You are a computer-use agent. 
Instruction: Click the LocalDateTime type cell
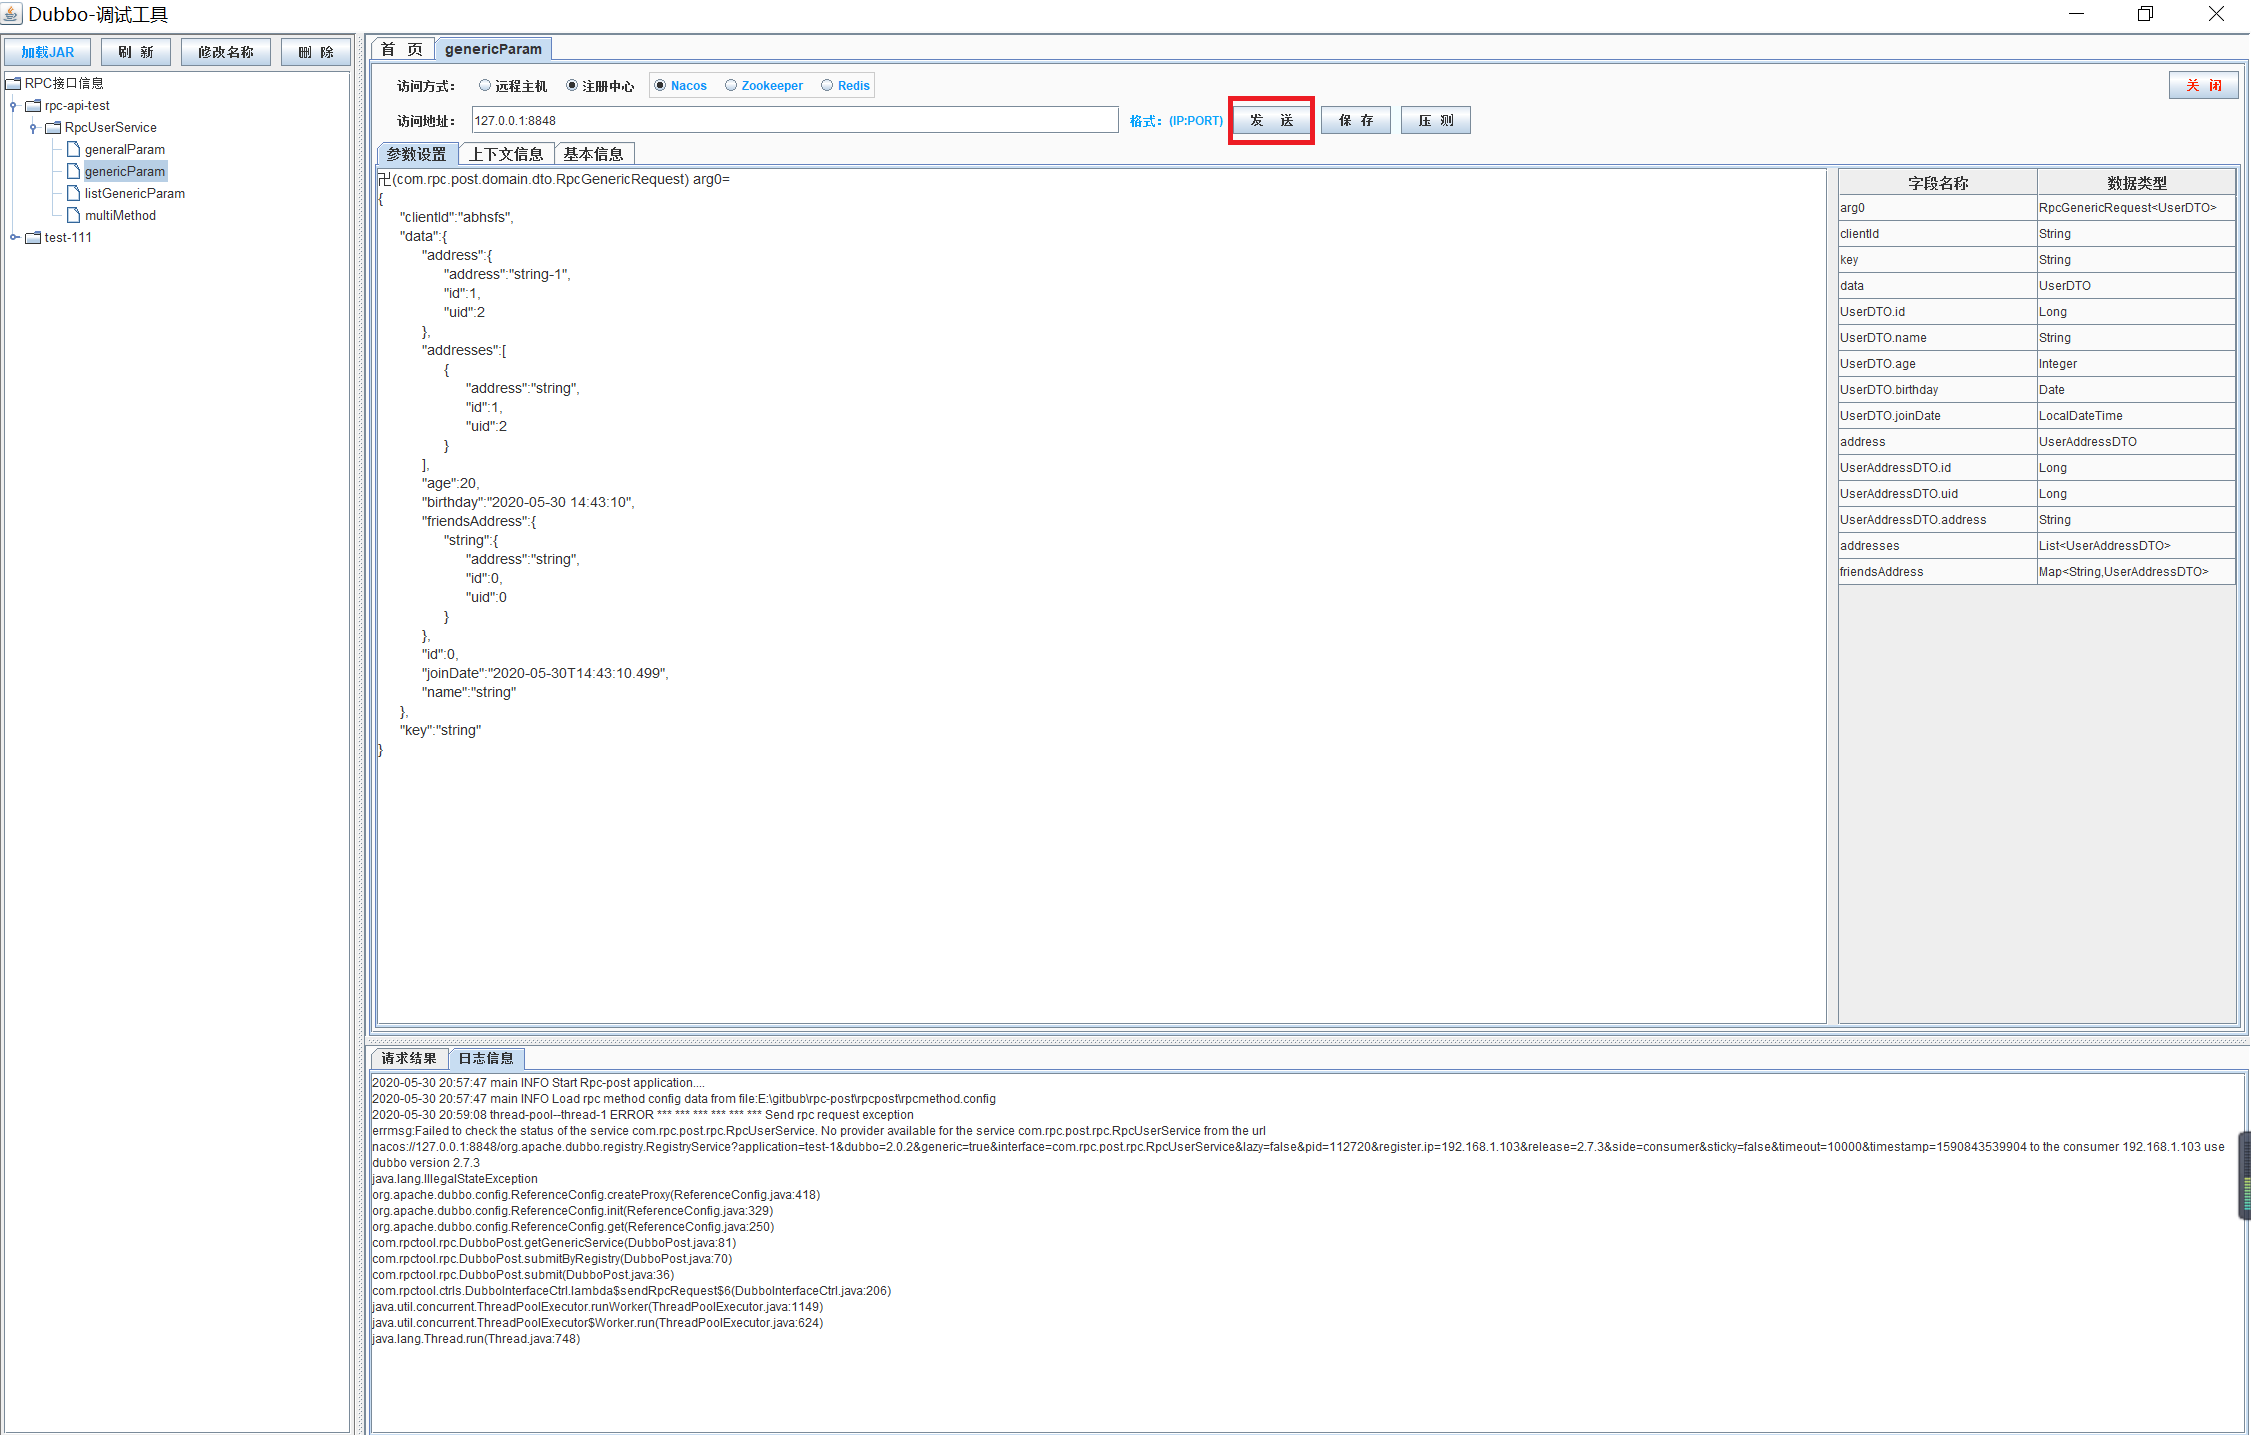[2136, 415]
